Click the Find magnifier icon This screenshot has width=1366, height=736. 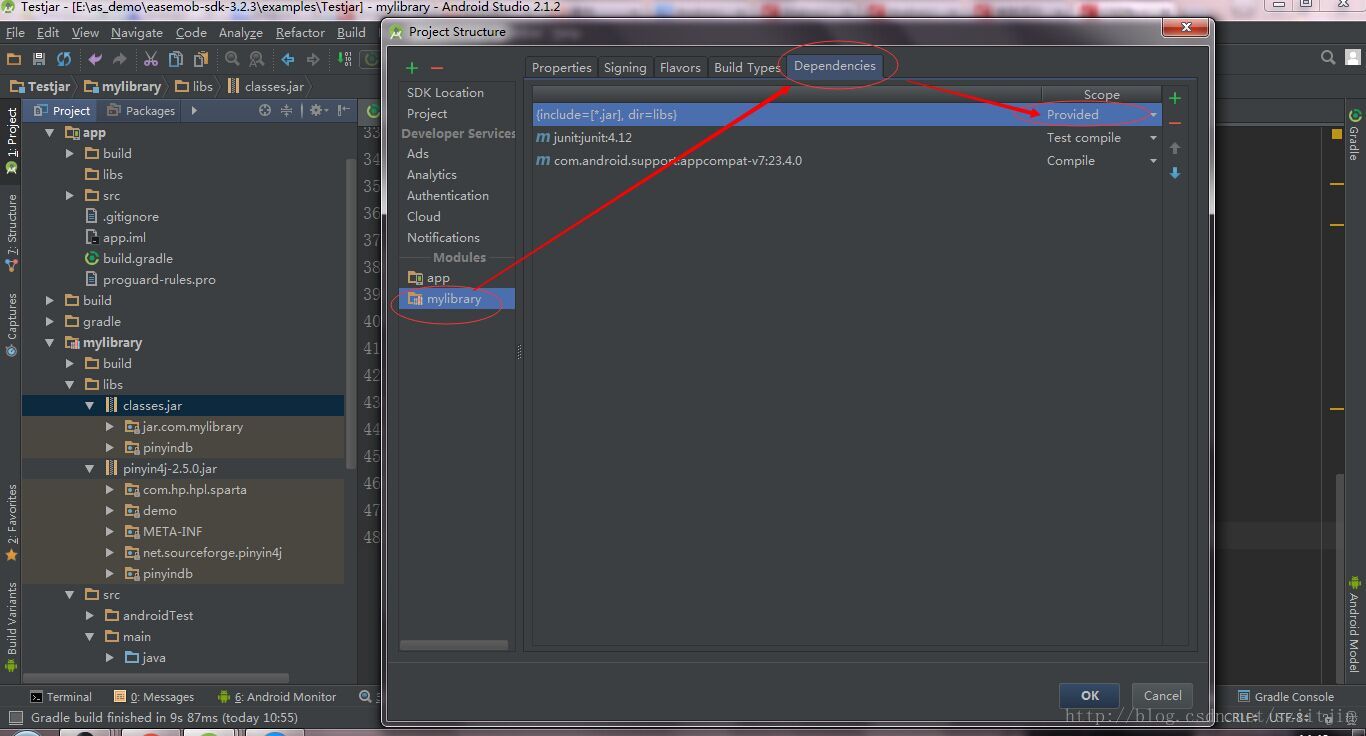[x=232, y=59]
